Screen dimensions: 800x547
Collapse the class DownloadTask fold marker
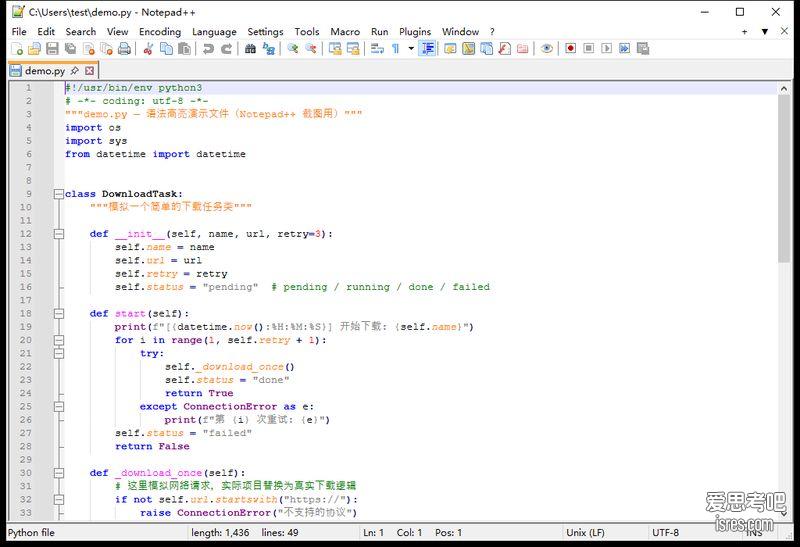point(59,194)
